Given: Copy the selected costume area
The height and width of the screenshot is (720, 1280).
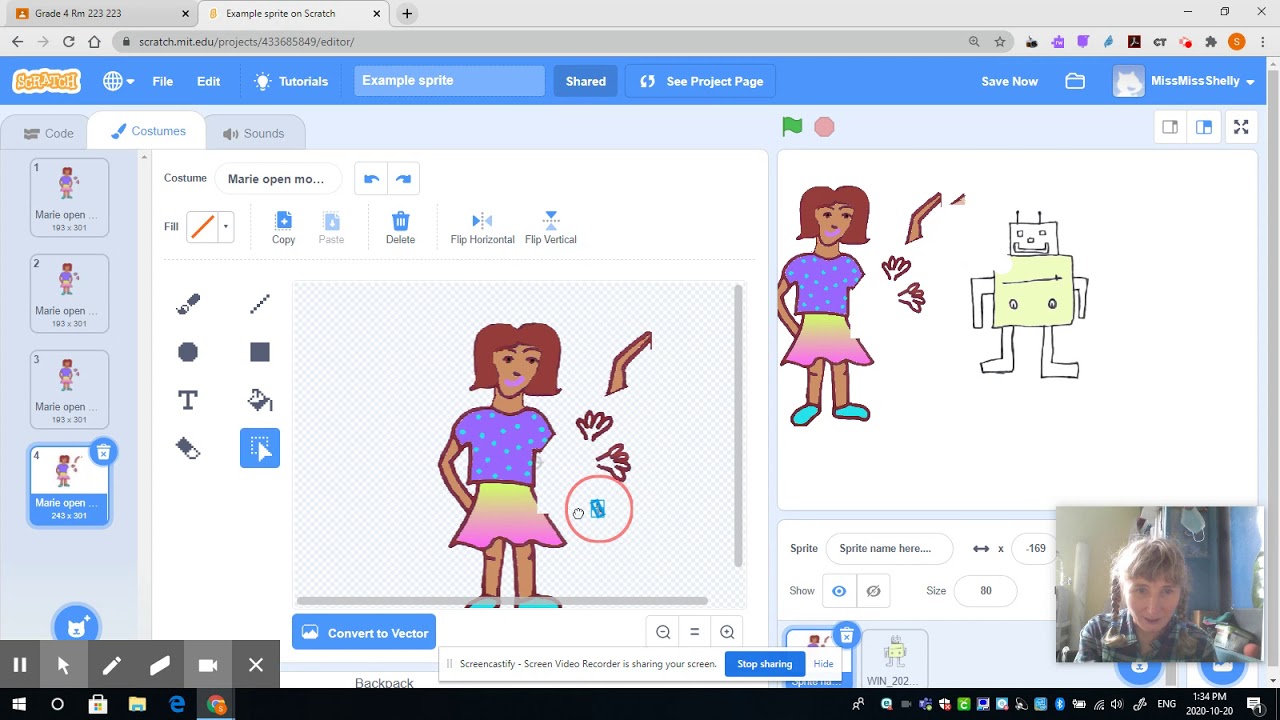Looking at the screenshot, I should click(283, 228).
